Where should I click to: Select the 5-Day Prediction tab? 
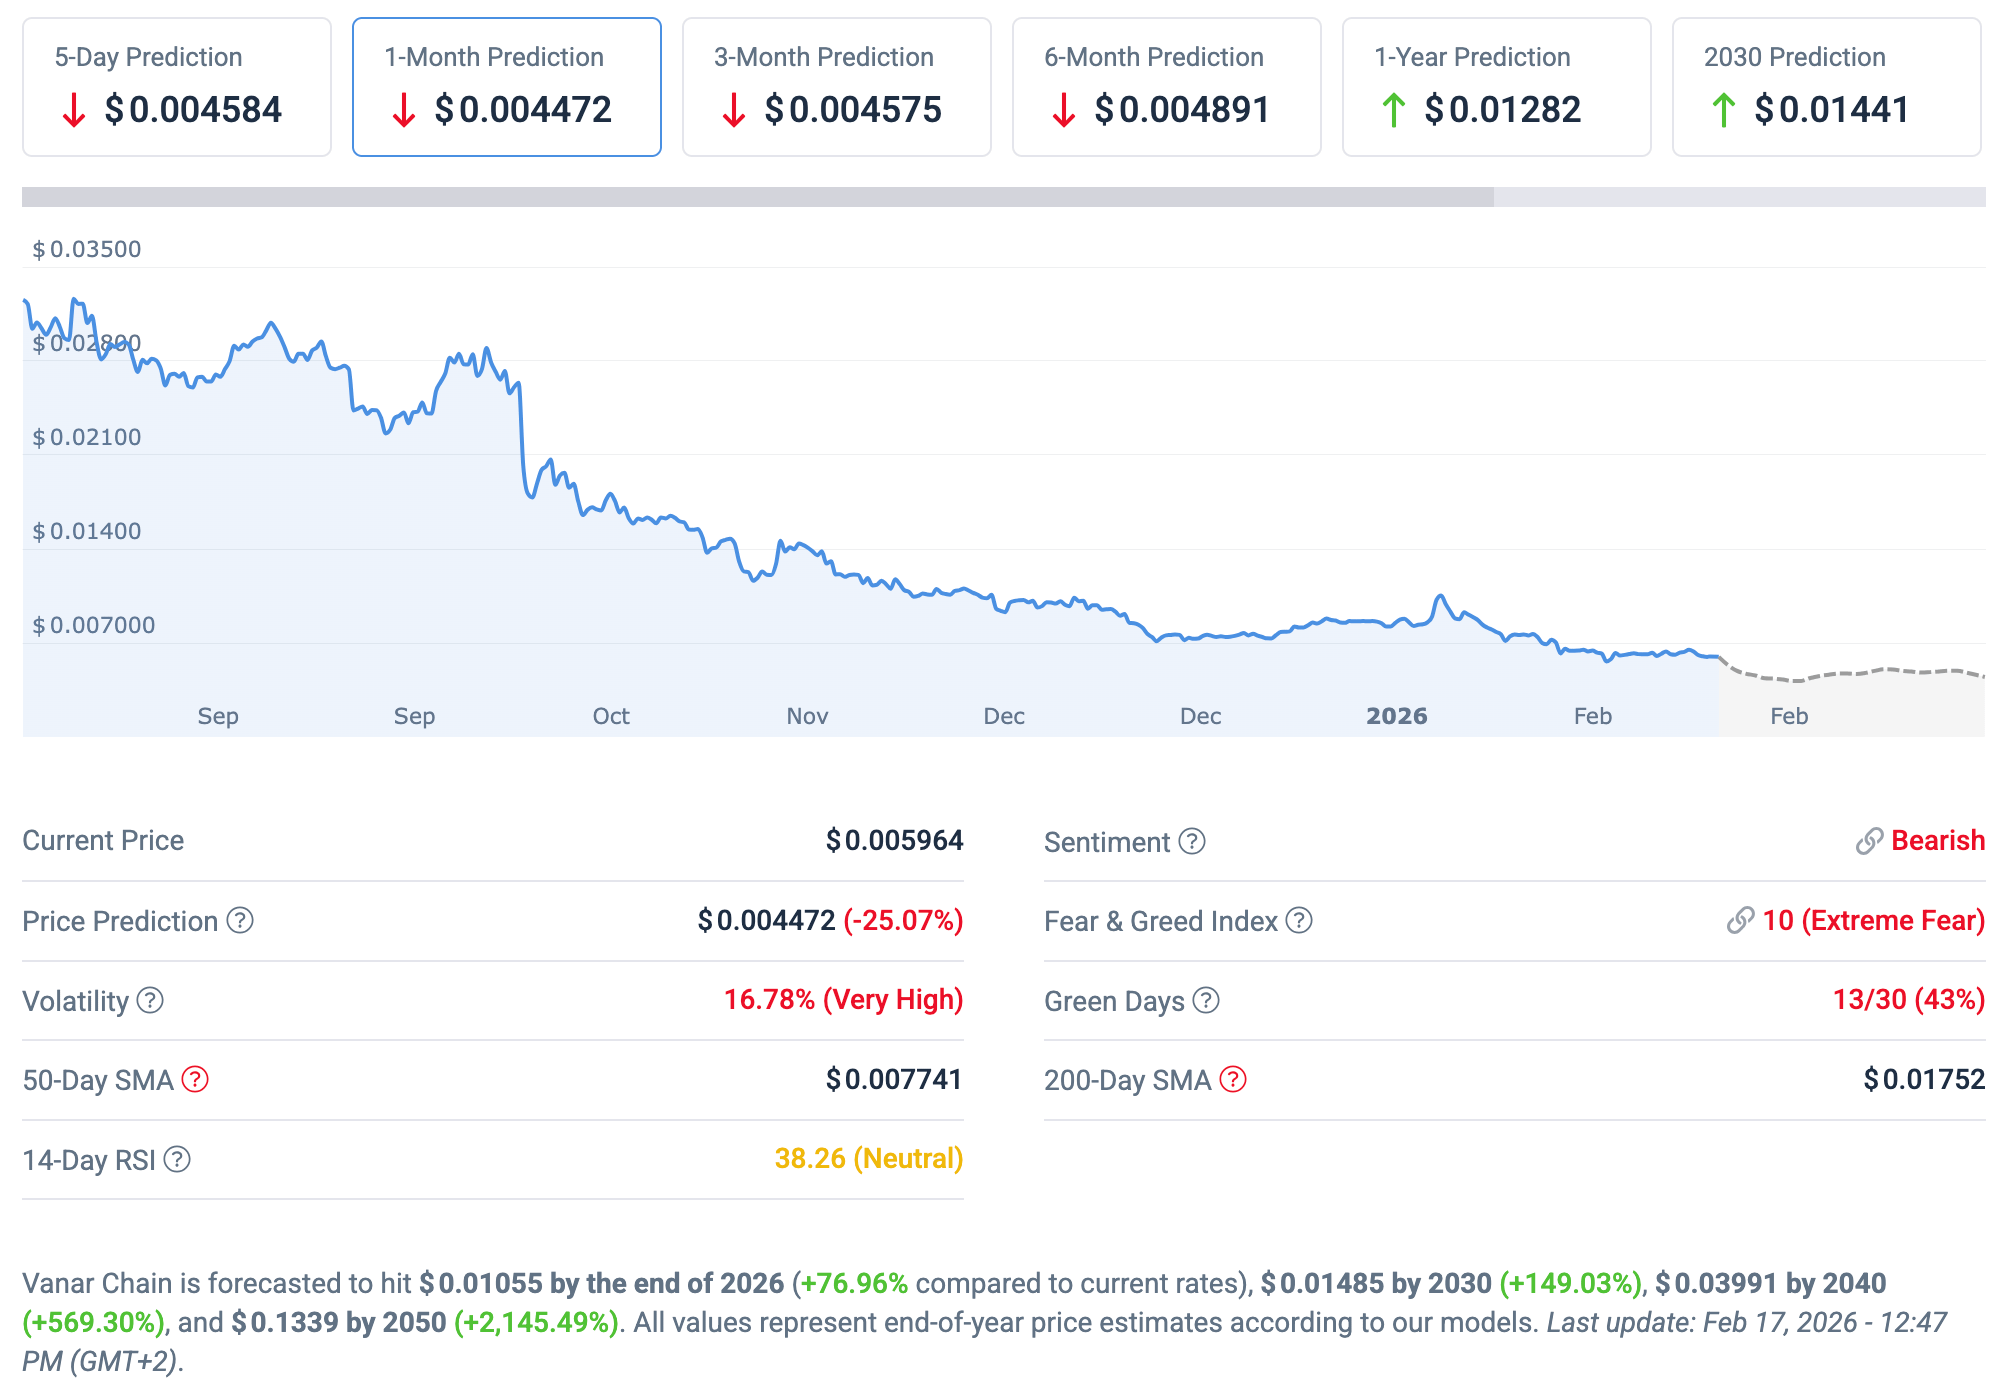click(x=177, y=87)
